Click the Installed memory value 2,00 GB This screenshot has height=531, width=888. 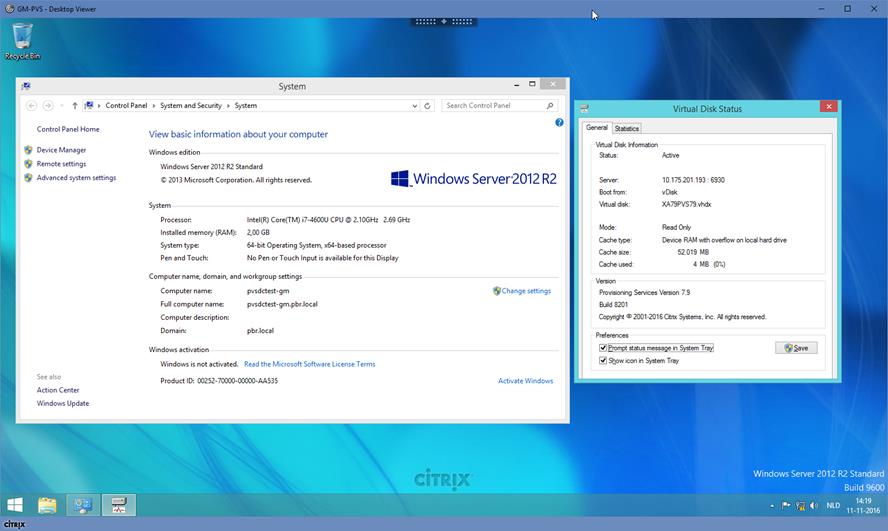point(258,233)
